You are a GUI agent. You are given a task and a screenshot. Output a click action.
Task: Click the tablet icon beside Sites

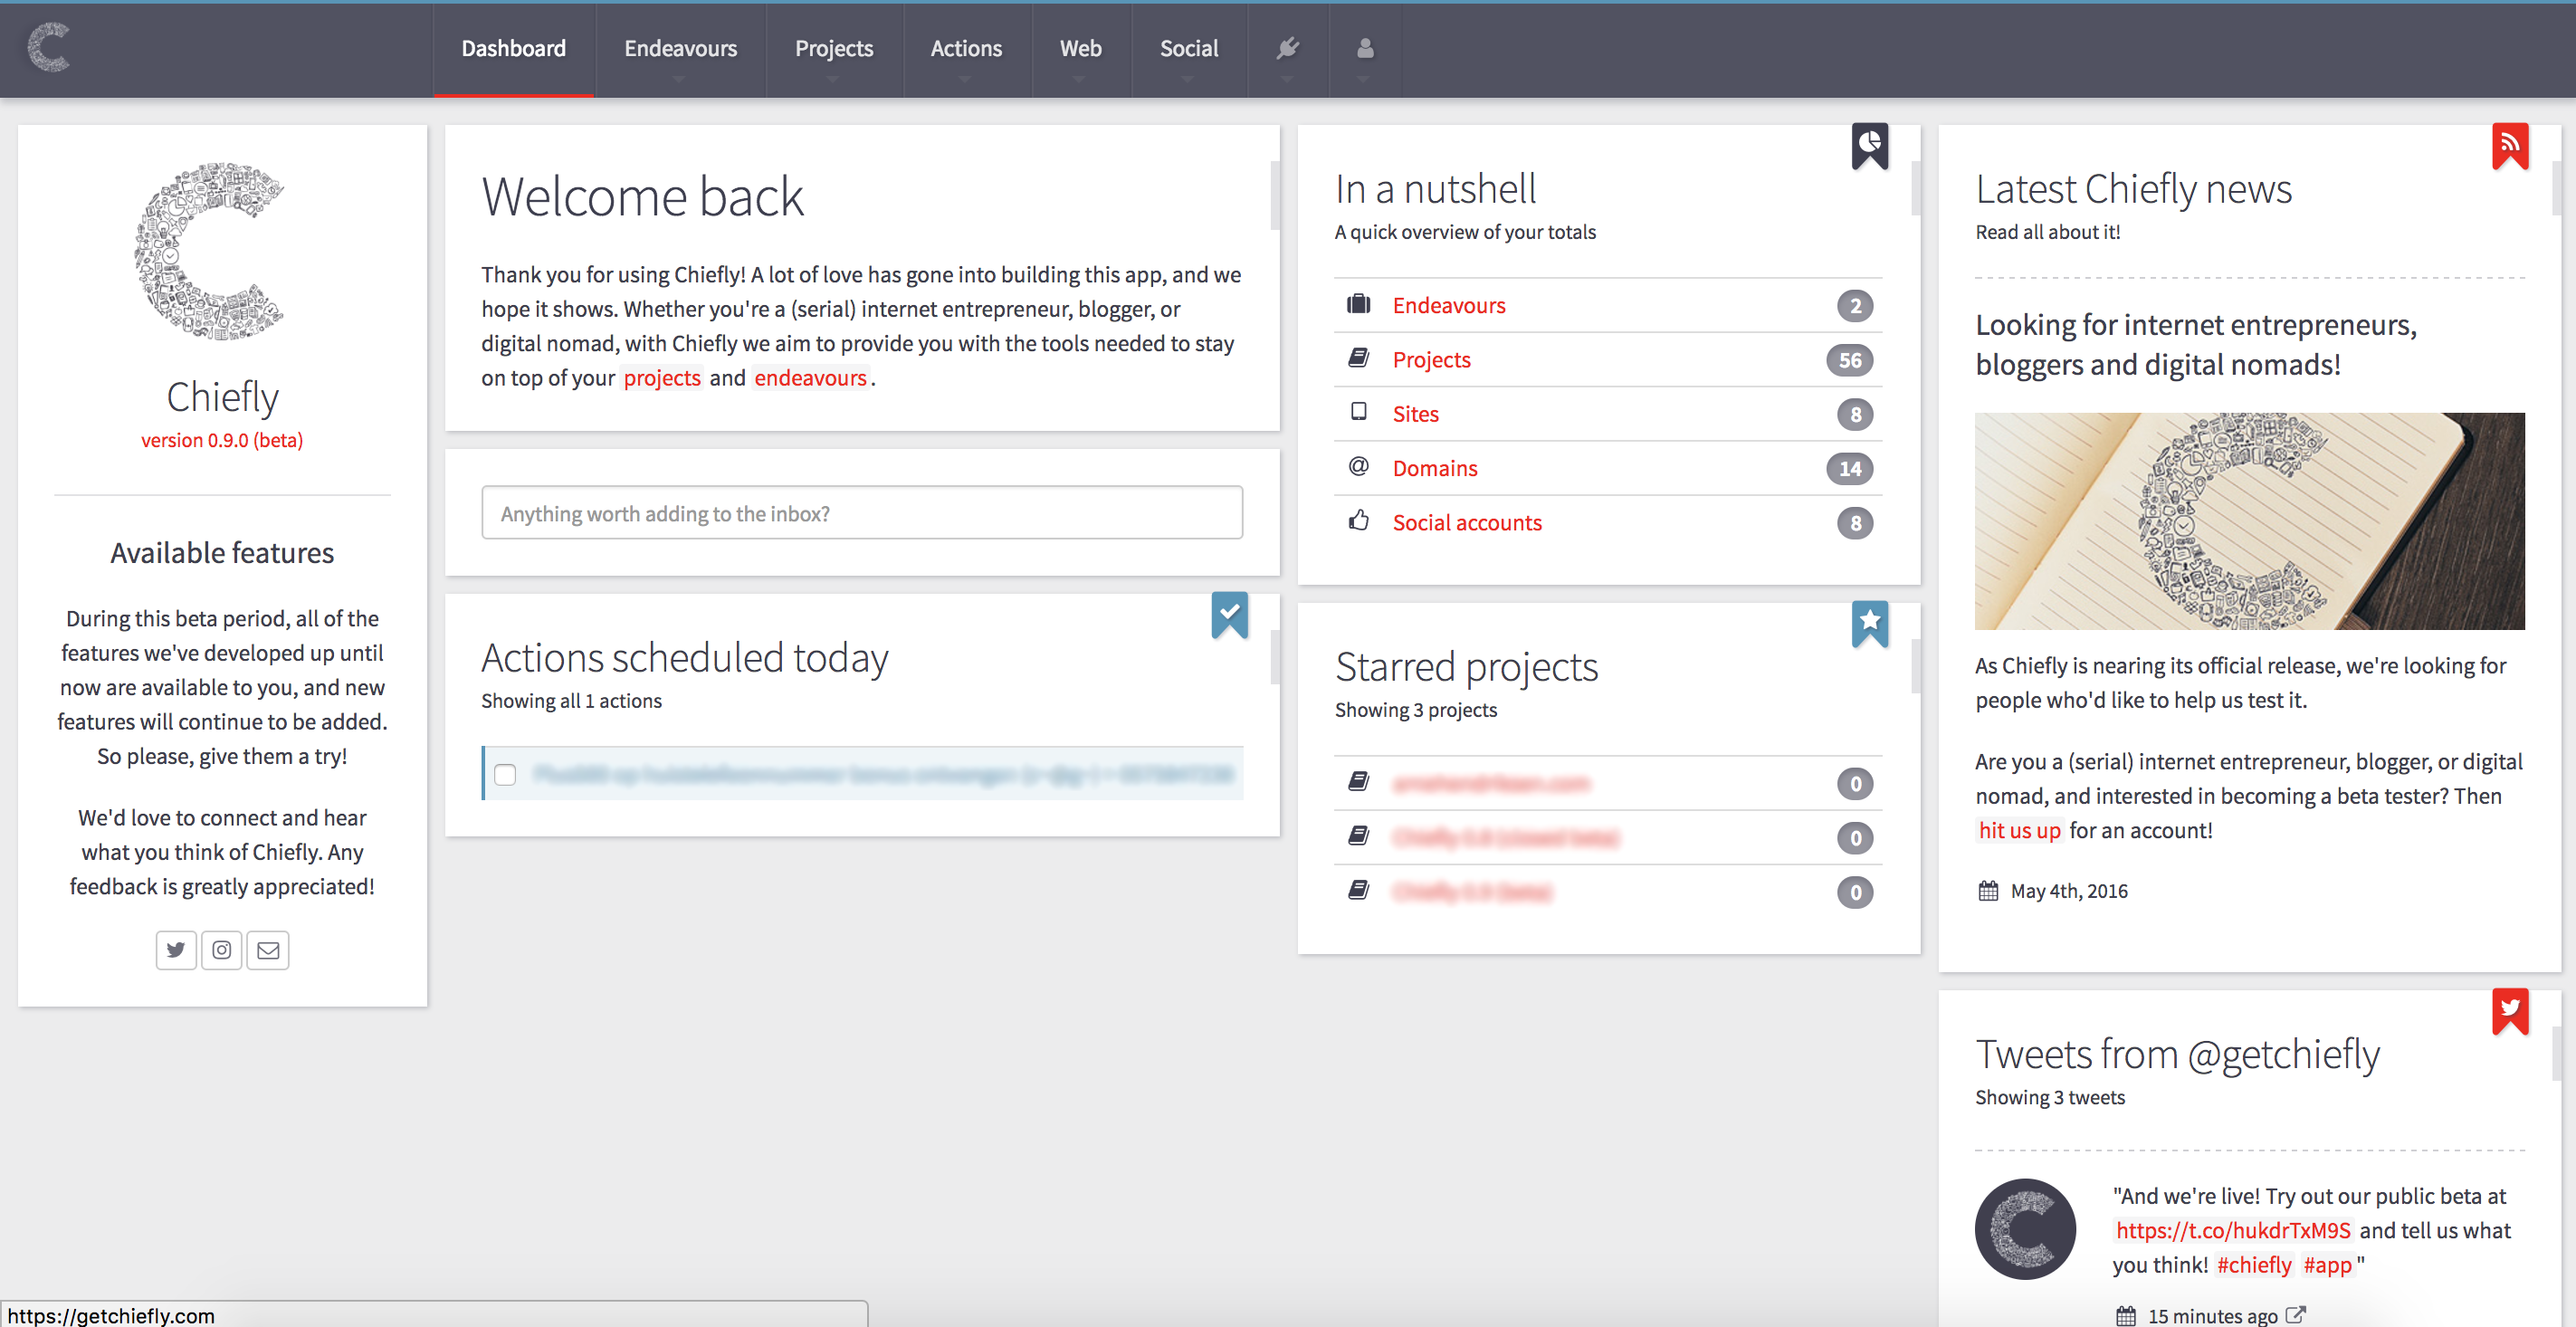1358,411
